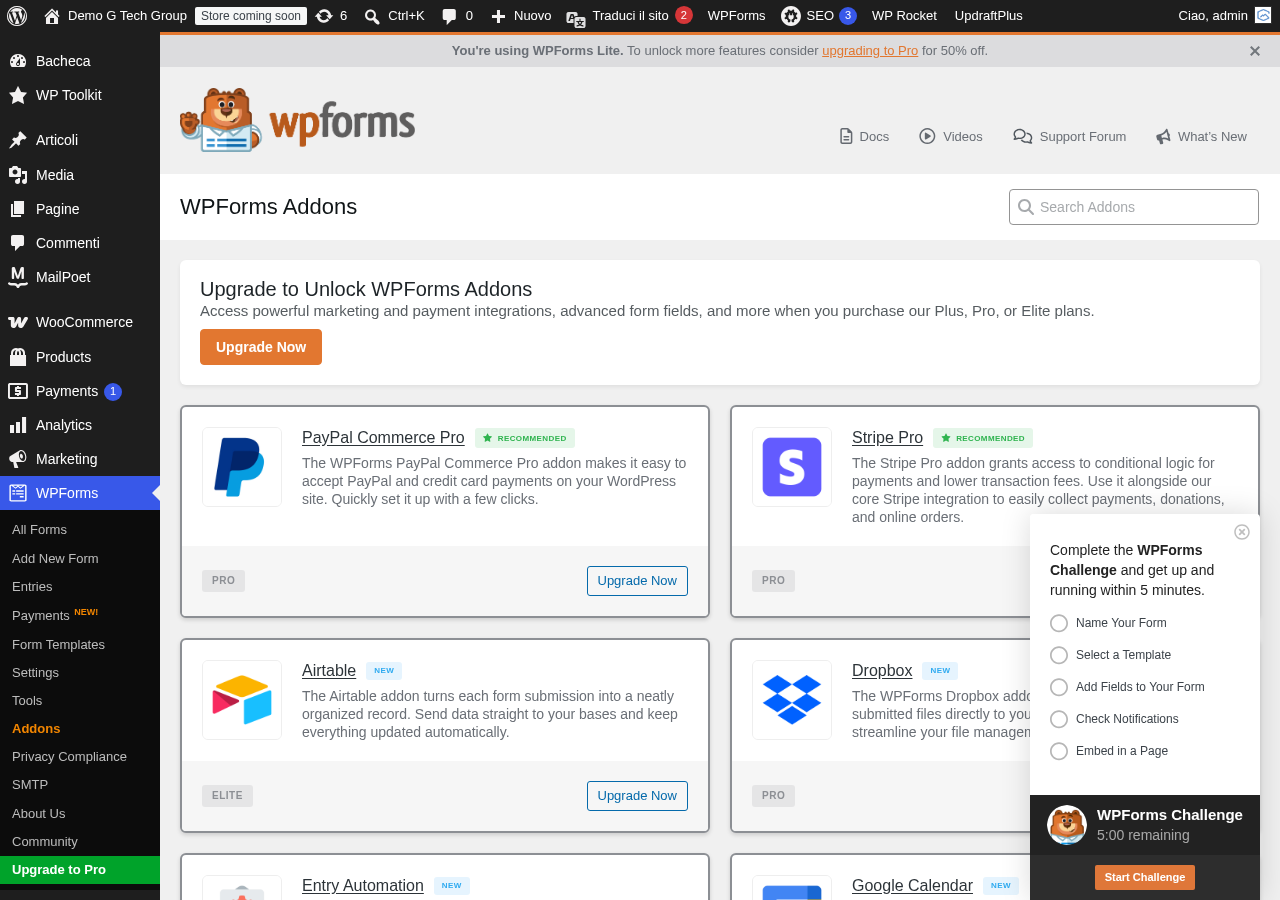Click the green Upgrade to Pro item
This screenshot has height=900, width=1280.
[x=80, y=870]
